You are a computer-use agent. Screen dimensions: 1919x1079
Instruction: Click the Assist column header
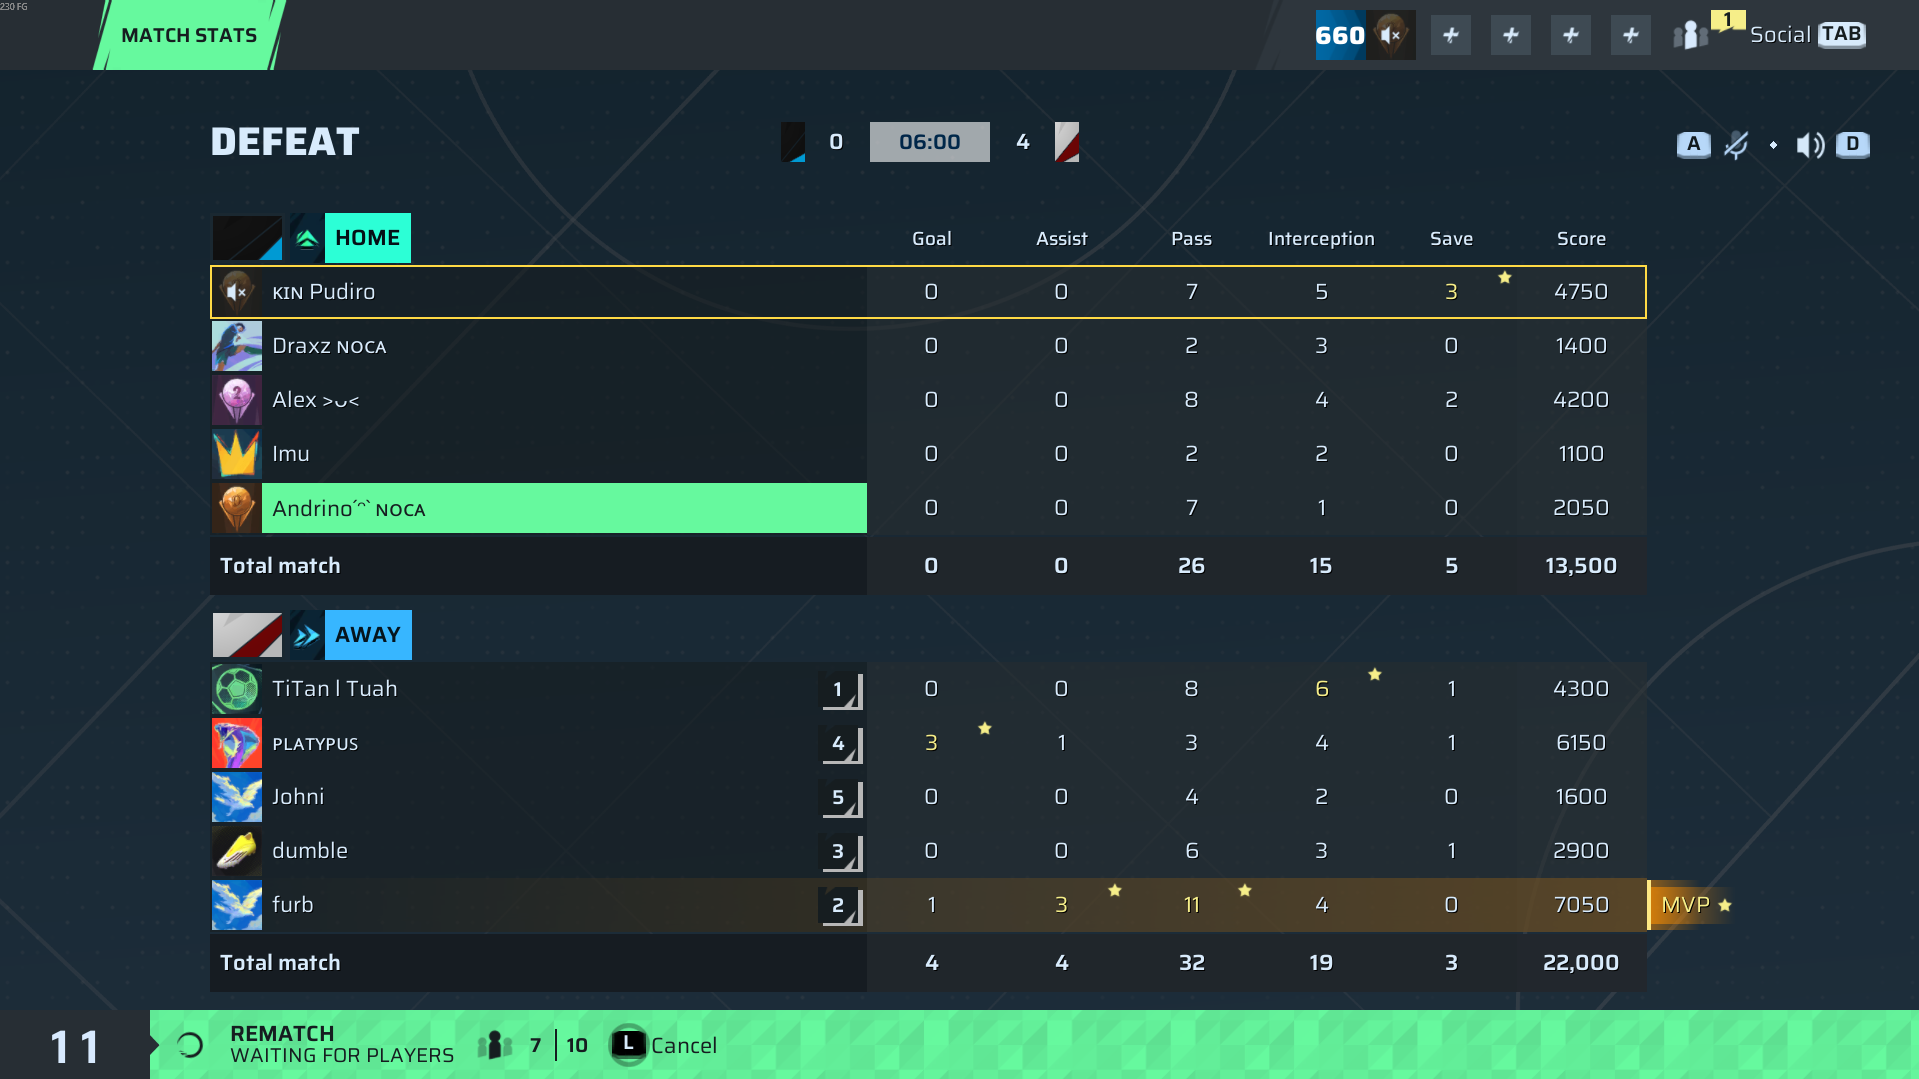1061,239
